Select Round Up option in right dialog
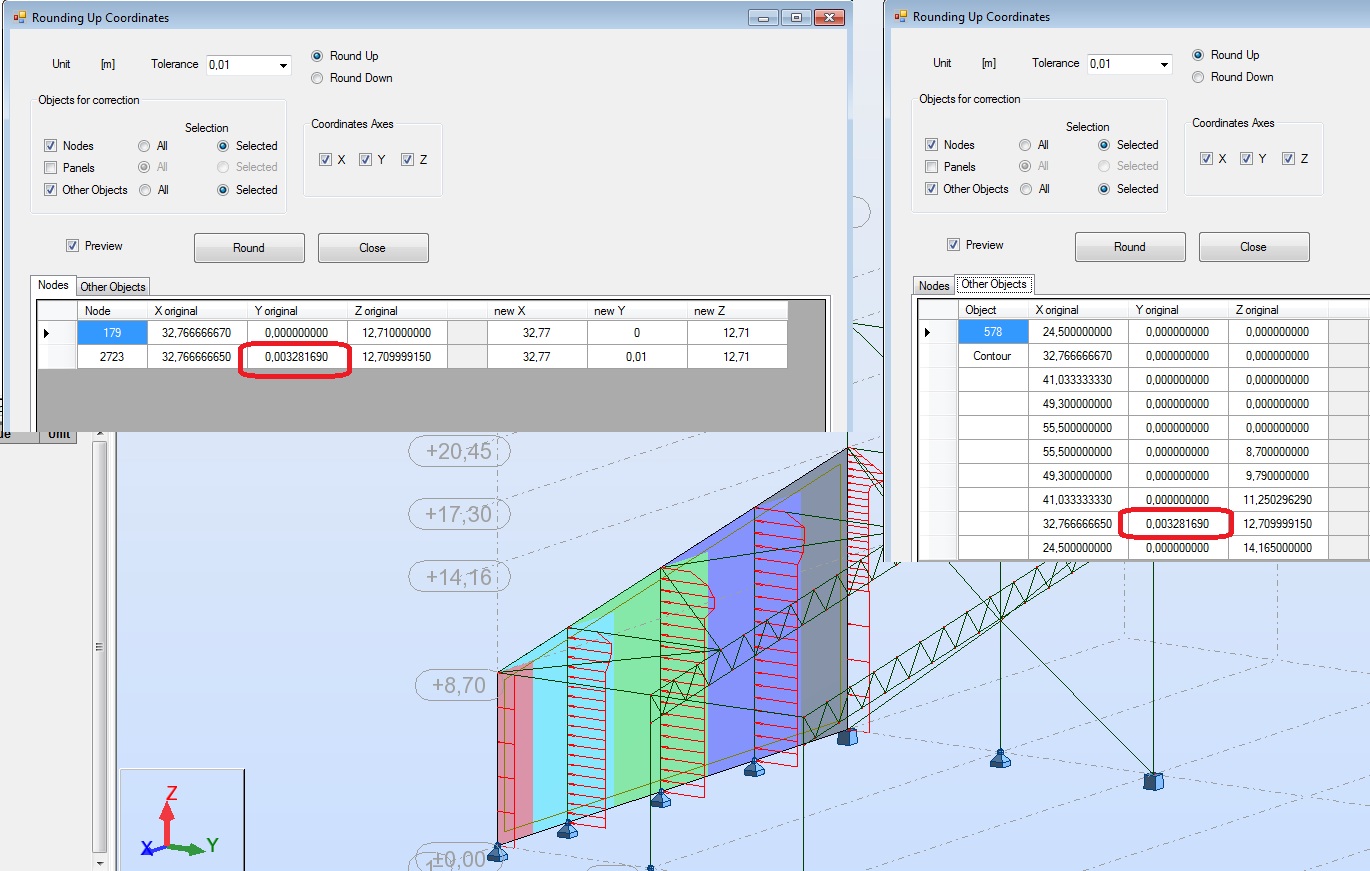This screenshot has width=1370, height=871. (1198, 55)
